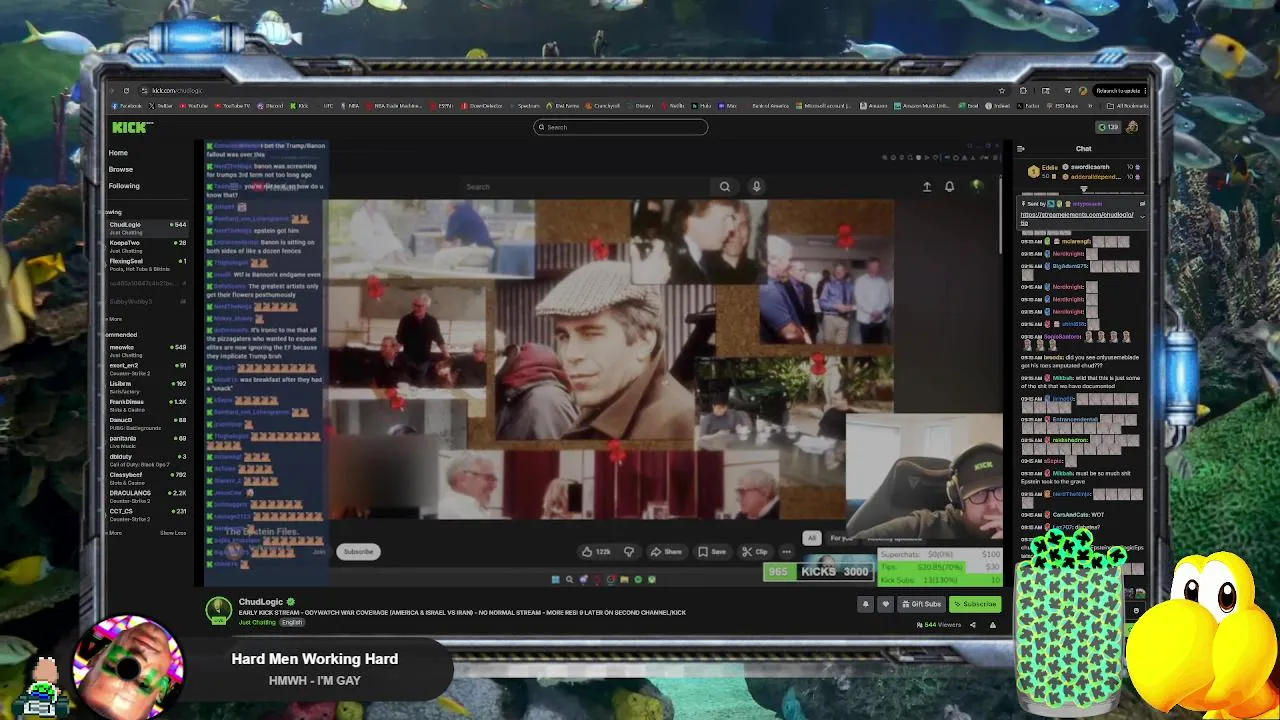Share the stream via share icon
Screen dimensions: 1280x720
972,625
